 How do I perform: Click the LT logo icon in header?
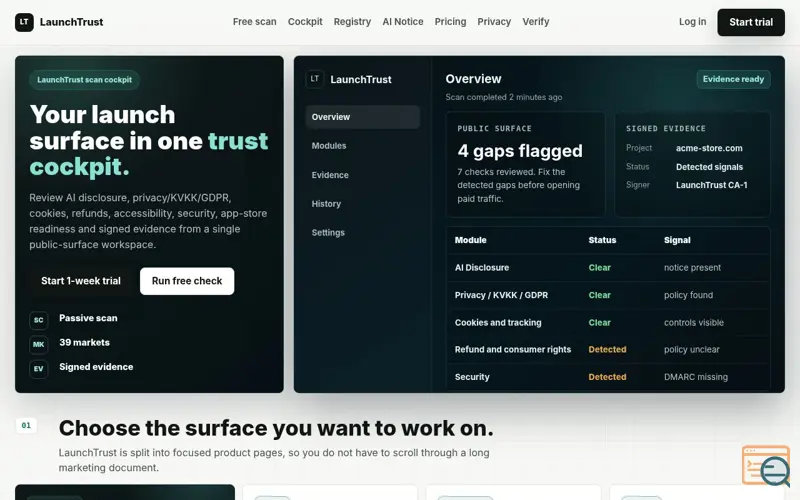coord(24,22)
